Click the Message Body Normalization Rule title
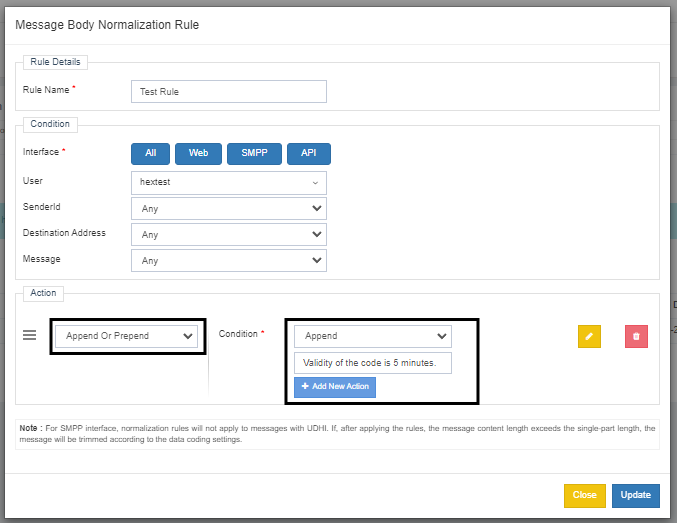The image size is (677, 523). (x=108, y=25)
